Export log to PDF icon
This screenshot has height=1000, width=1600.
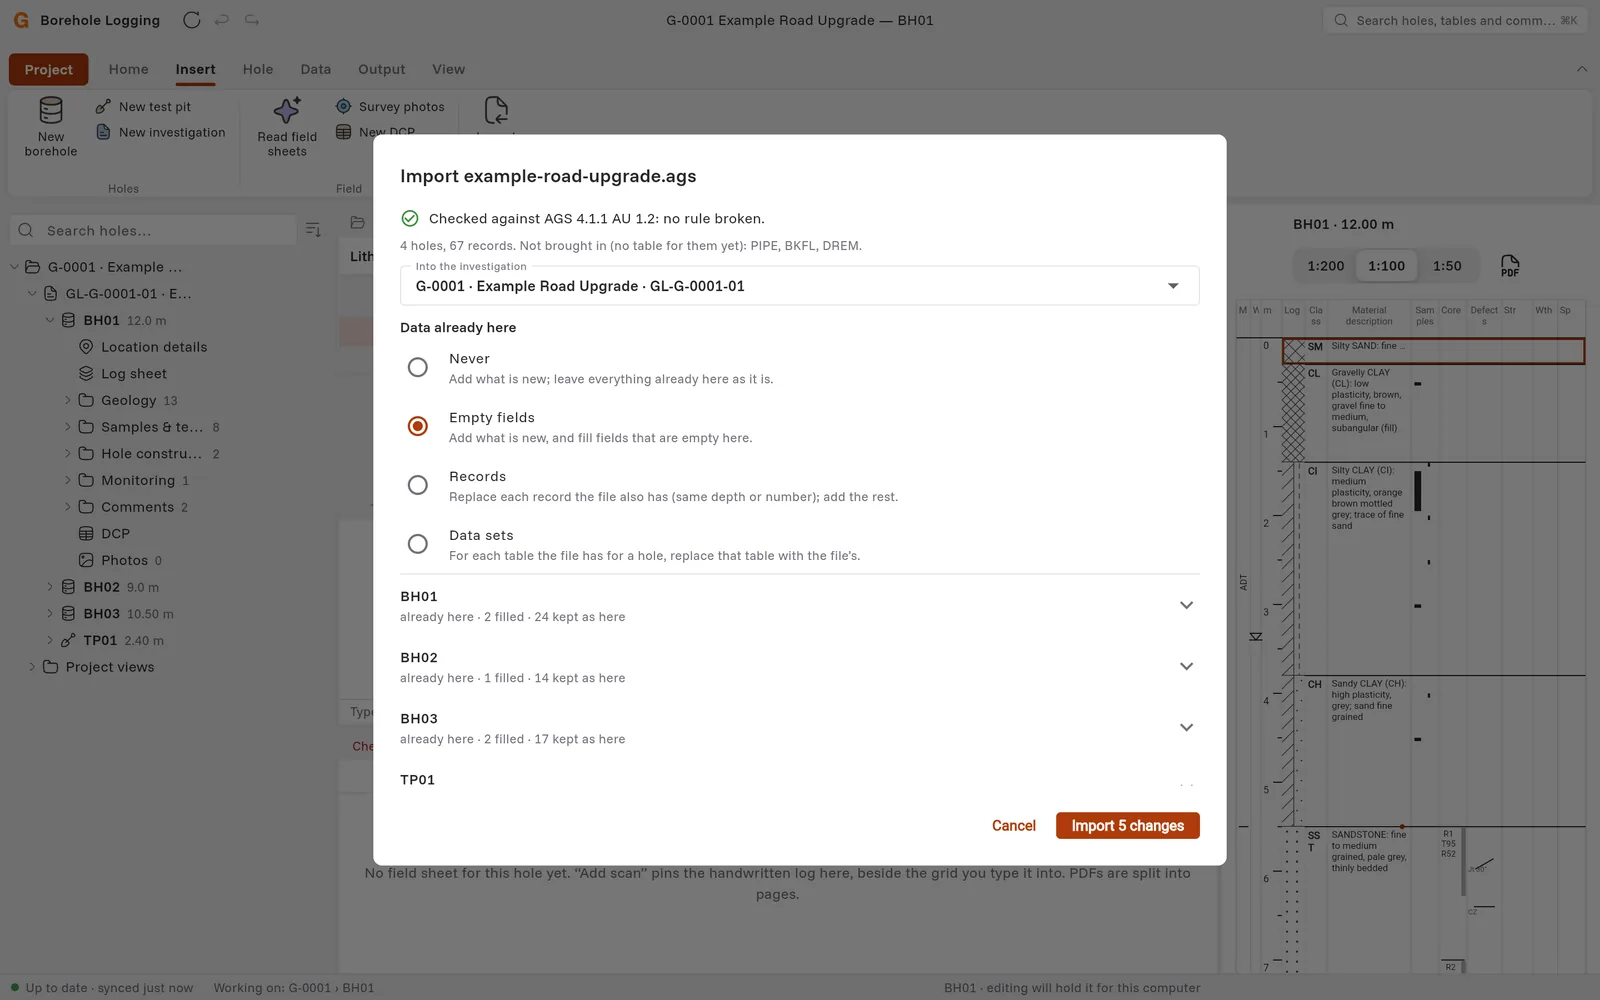1510,266
